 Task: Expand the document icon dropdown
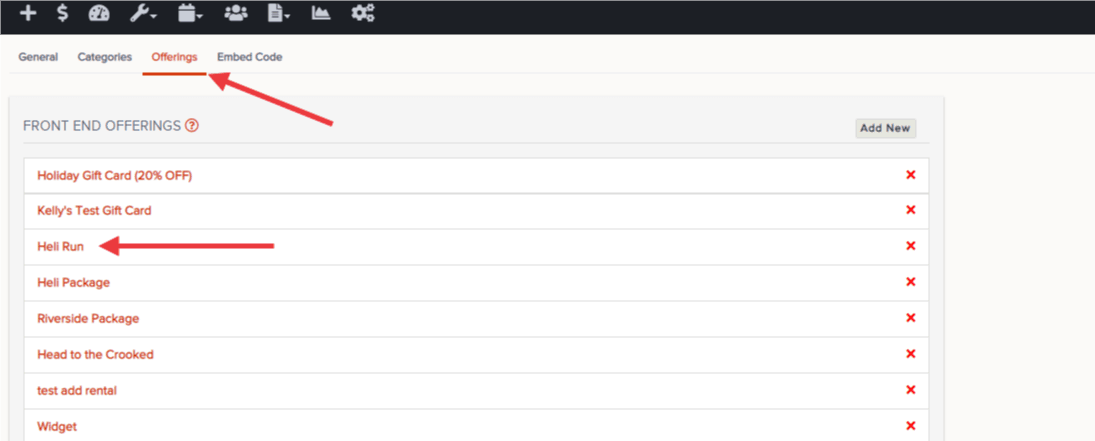coord(279,13)
